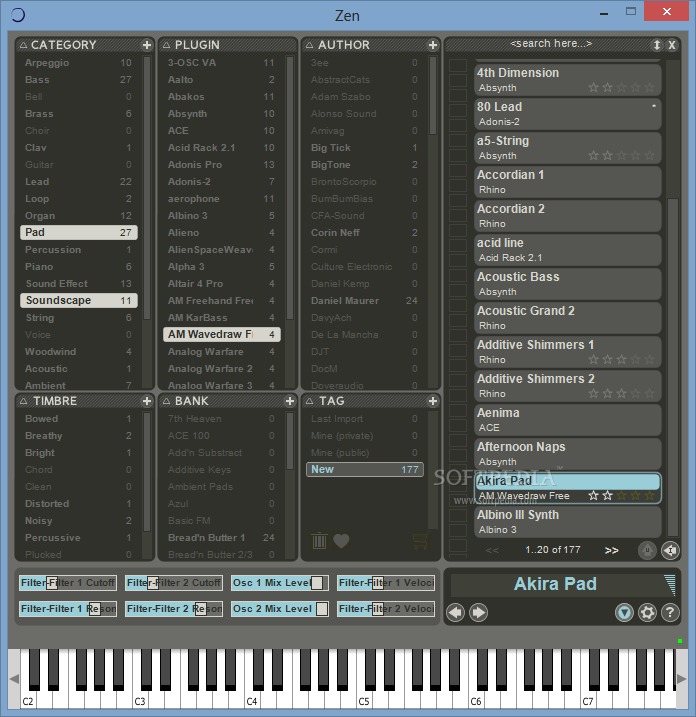Click the round up-arrow U button
Image resolution: width=696 pixels, height=717 pixels.
[647, 550]
